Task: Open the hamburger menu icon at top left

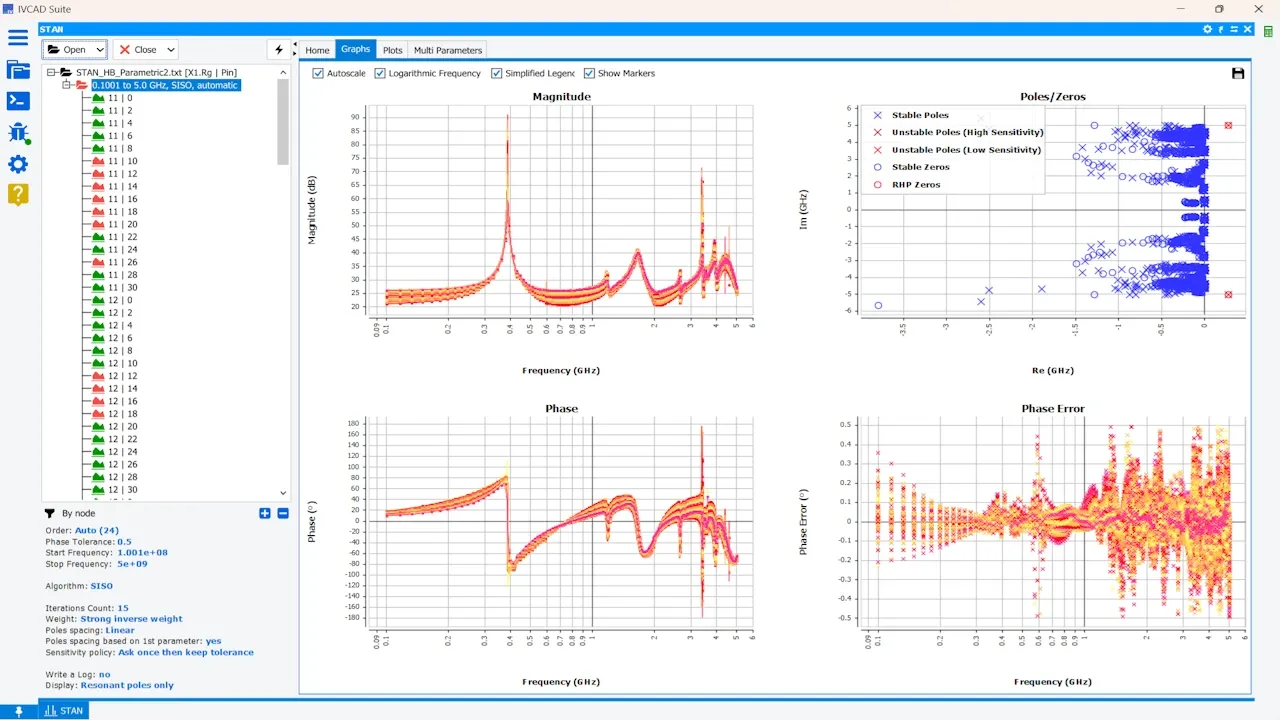Action: 18,37
